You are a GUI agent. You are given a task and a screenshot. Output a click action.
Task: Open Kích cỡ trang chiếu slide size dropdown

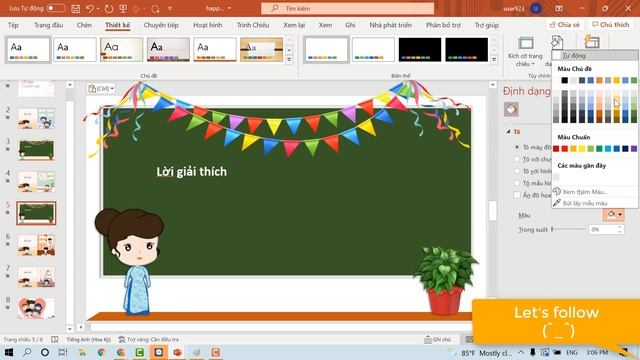coord(525,52)
